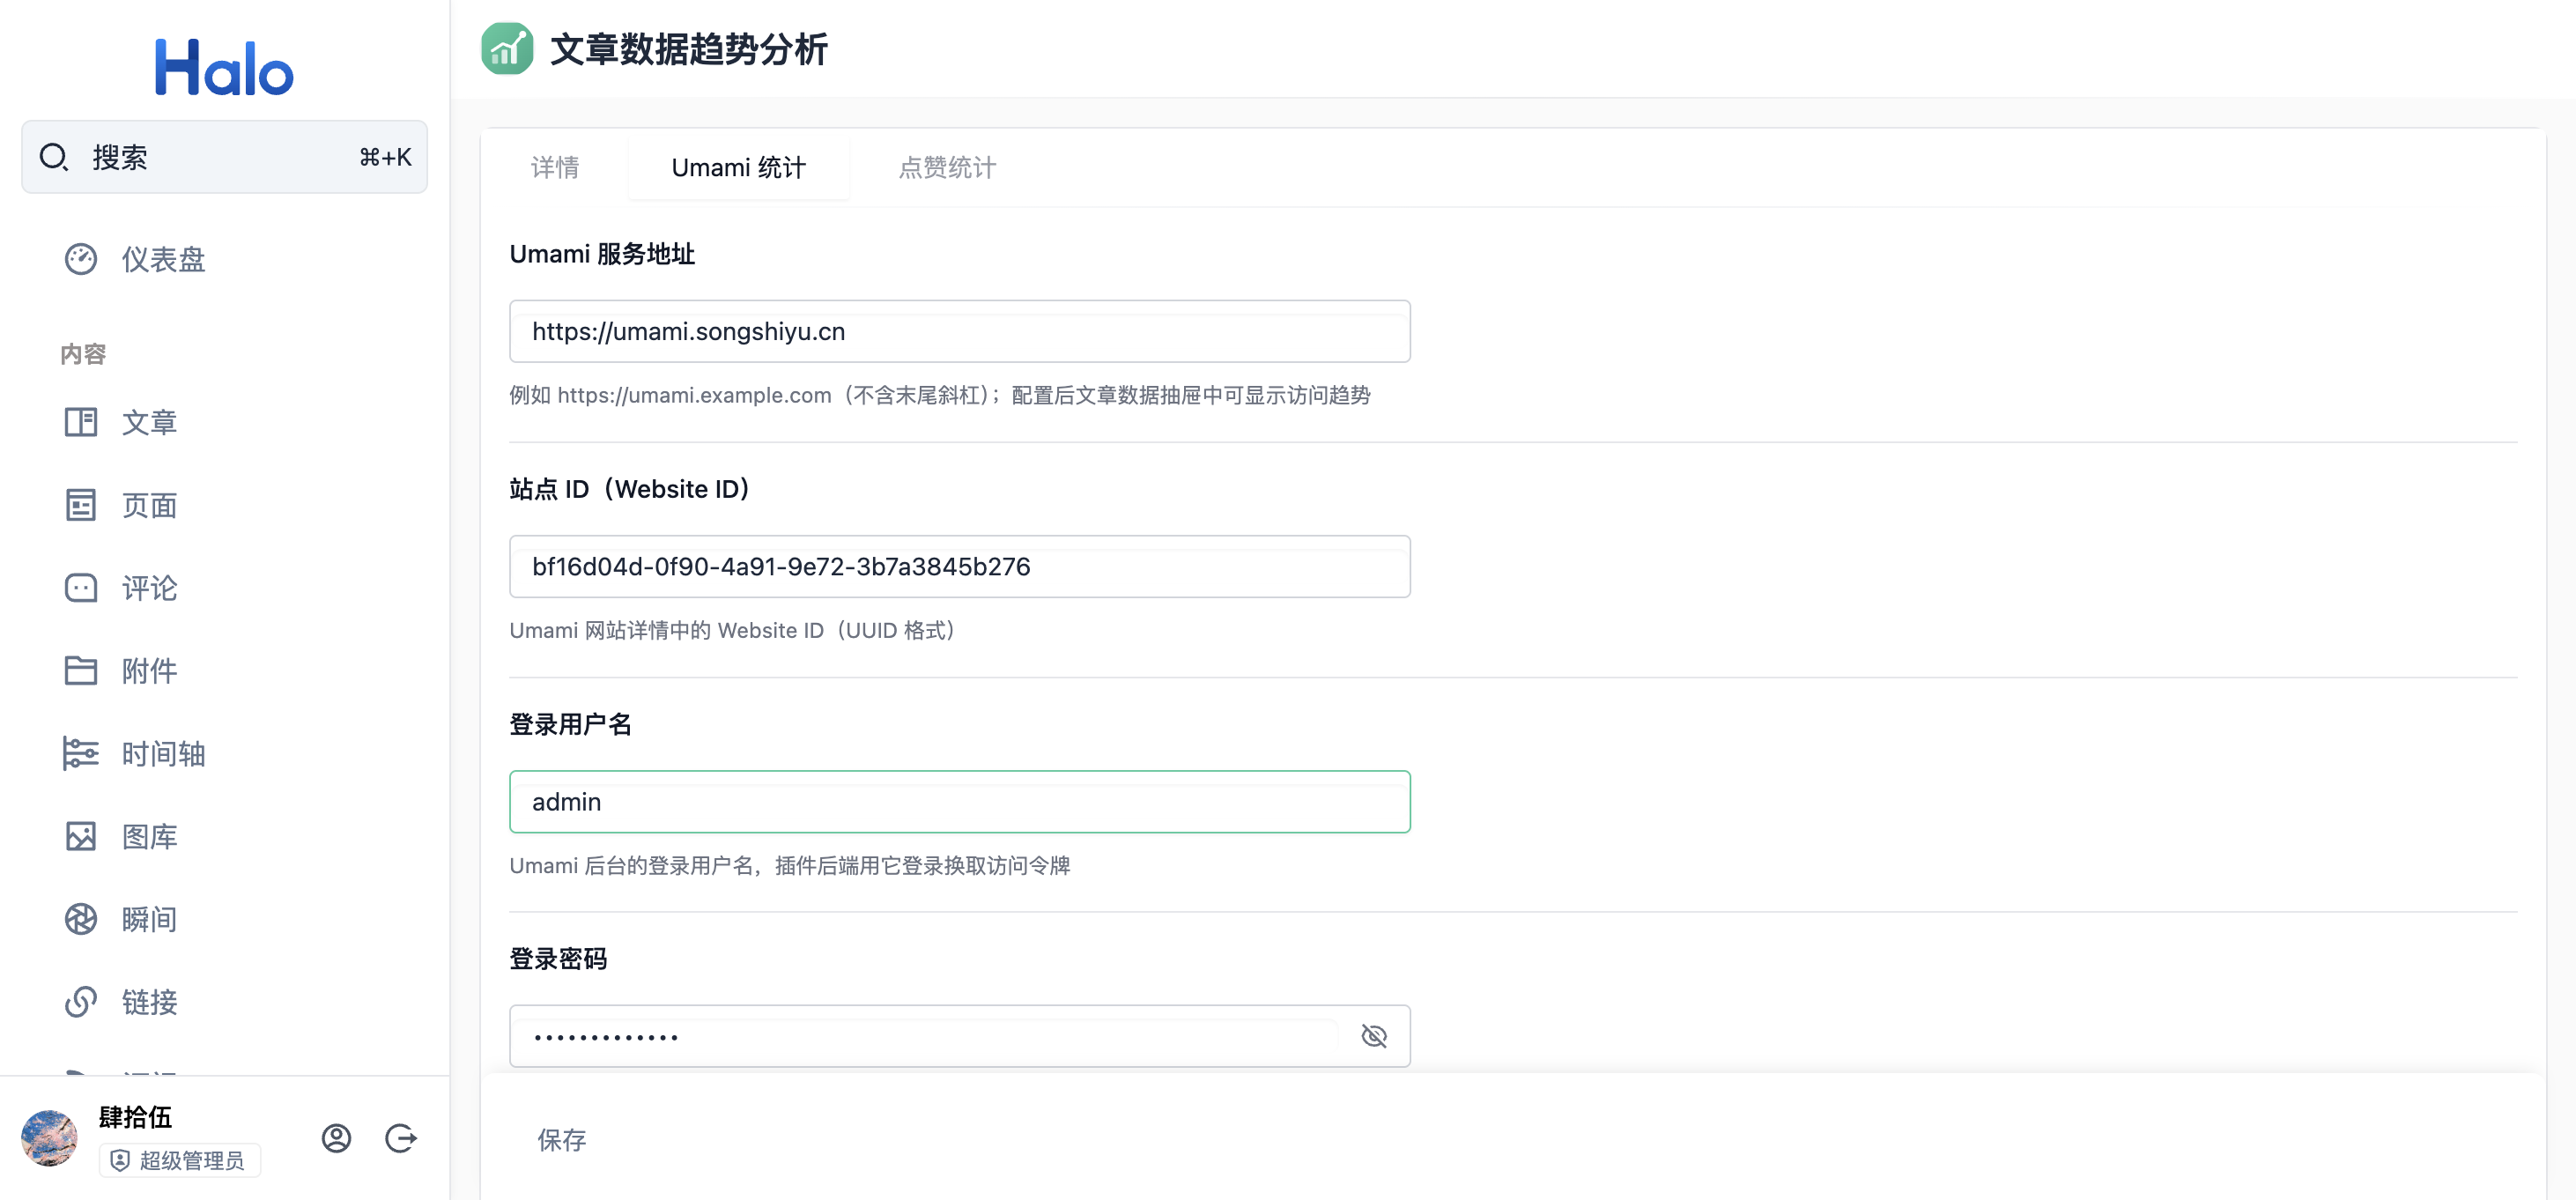Open the user profile icon
The image size is (2576, 1200).
click(x=336, y=1138)
